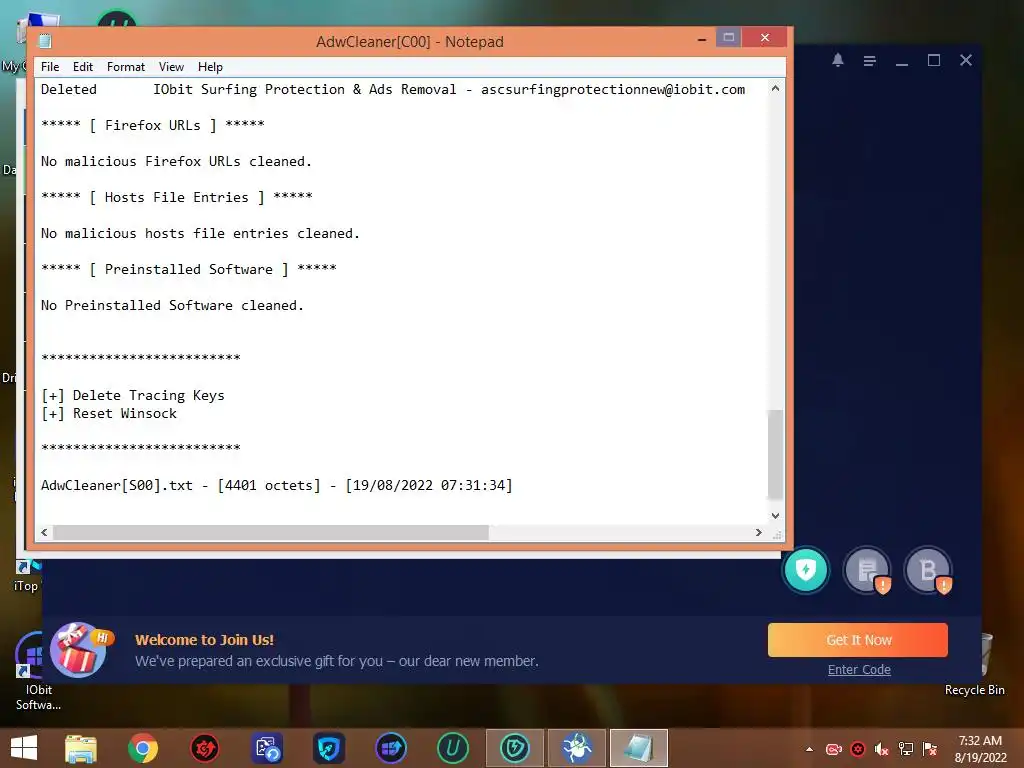Switch to the green shield app taskbar button
This screenshot has width=1024, height=768.
click(515, 748)
